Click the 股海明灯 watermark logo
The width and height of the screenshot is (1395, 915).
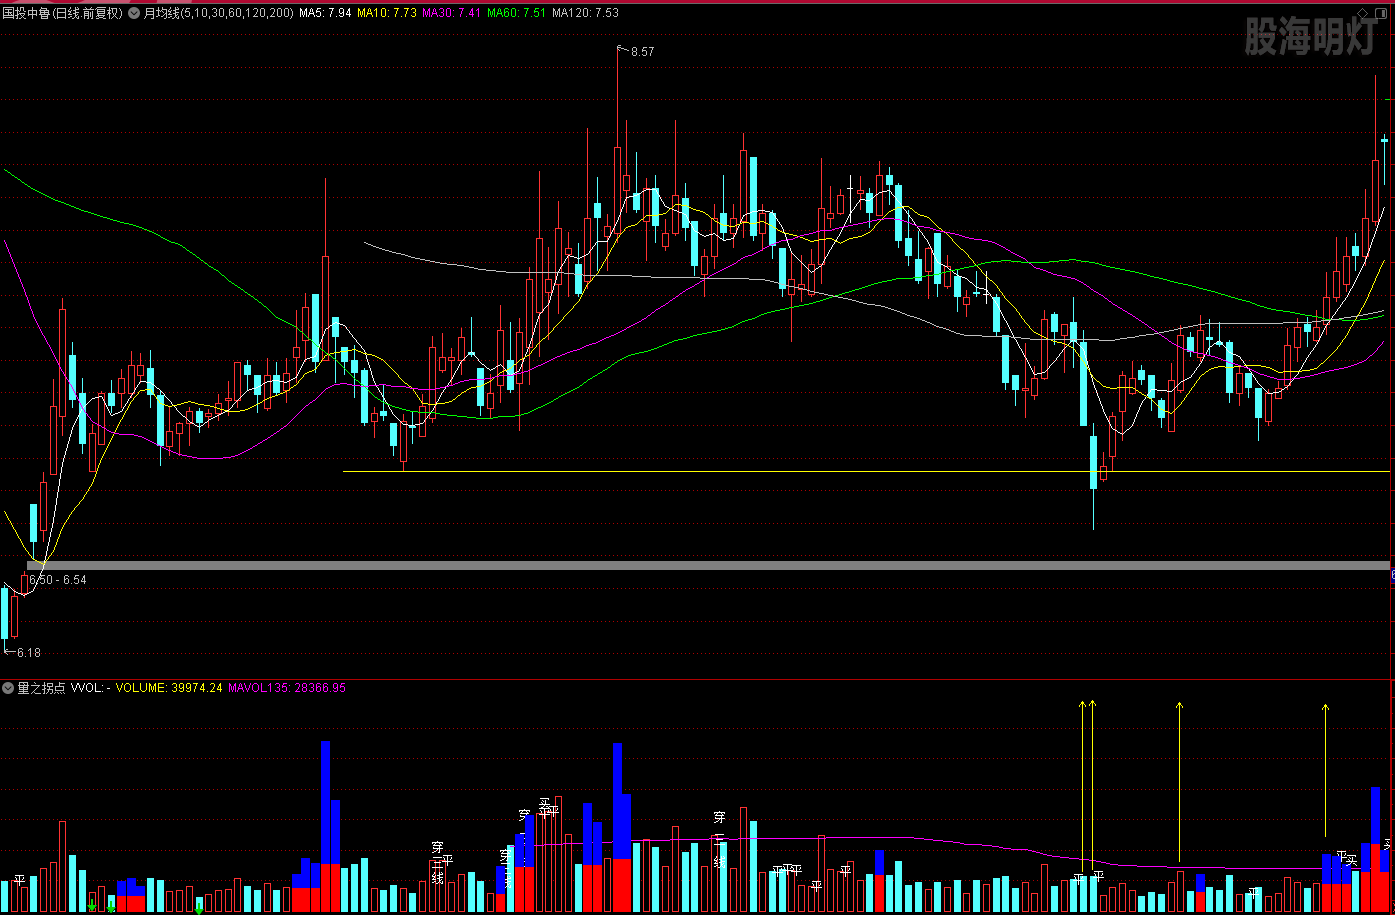click(x=1310, y=38)
